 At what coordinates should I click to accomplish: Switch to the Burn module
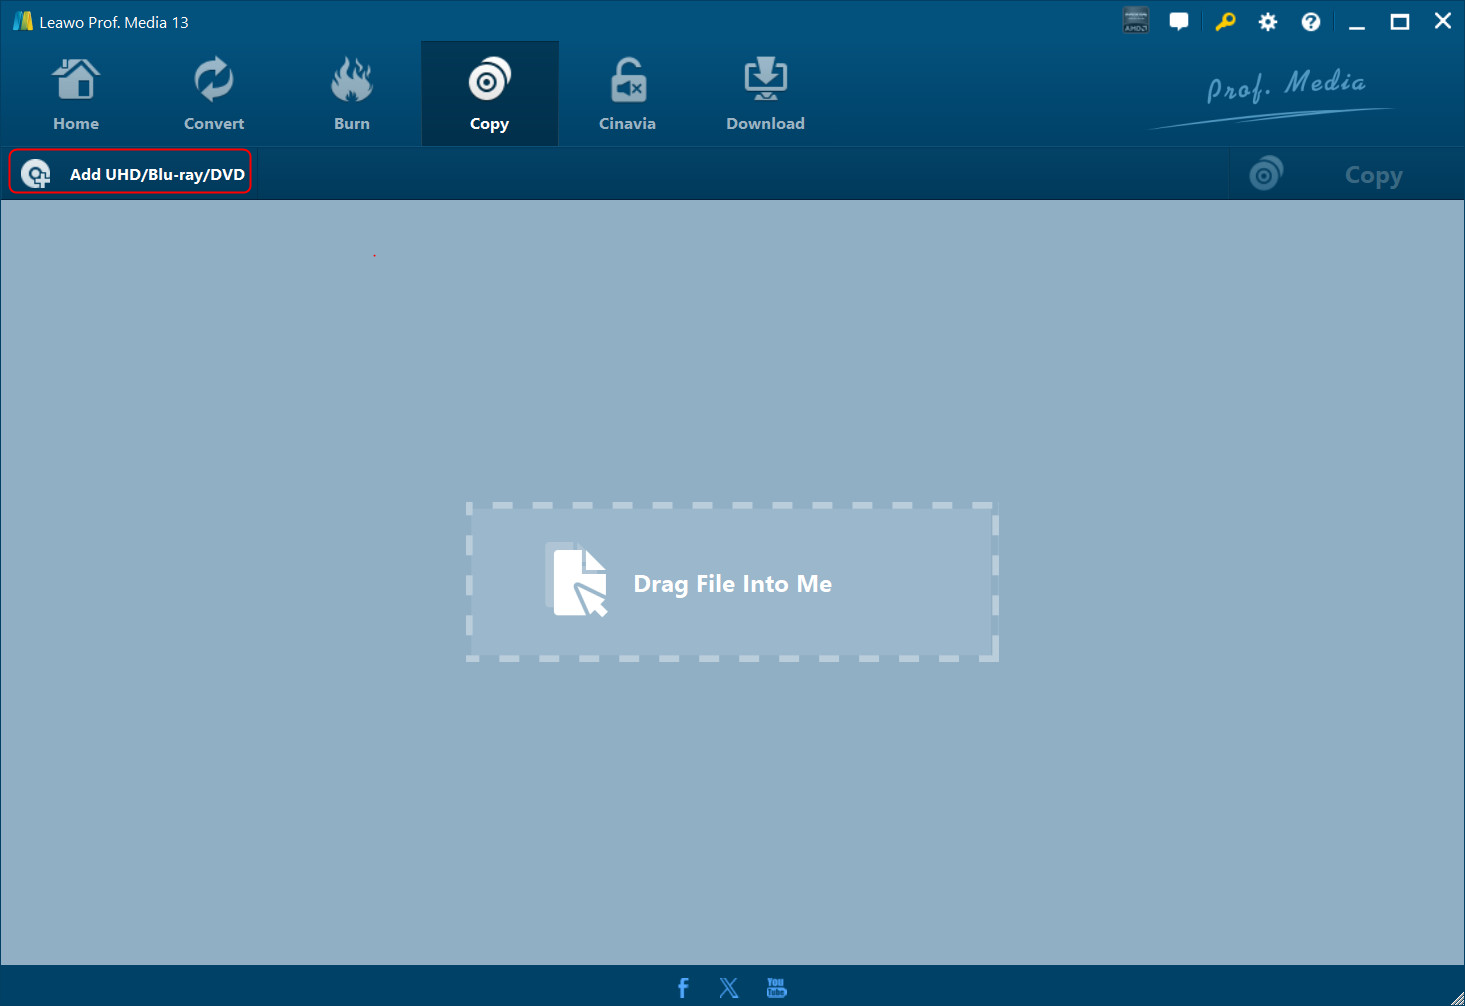[x=352, y=95]
